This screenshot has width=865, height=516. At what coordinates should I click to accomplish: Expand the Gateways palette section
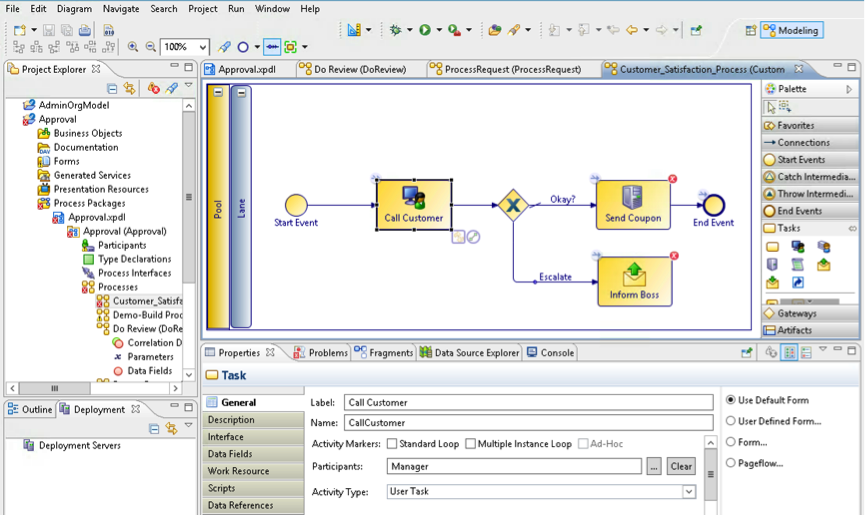click(x=796, y=313)
